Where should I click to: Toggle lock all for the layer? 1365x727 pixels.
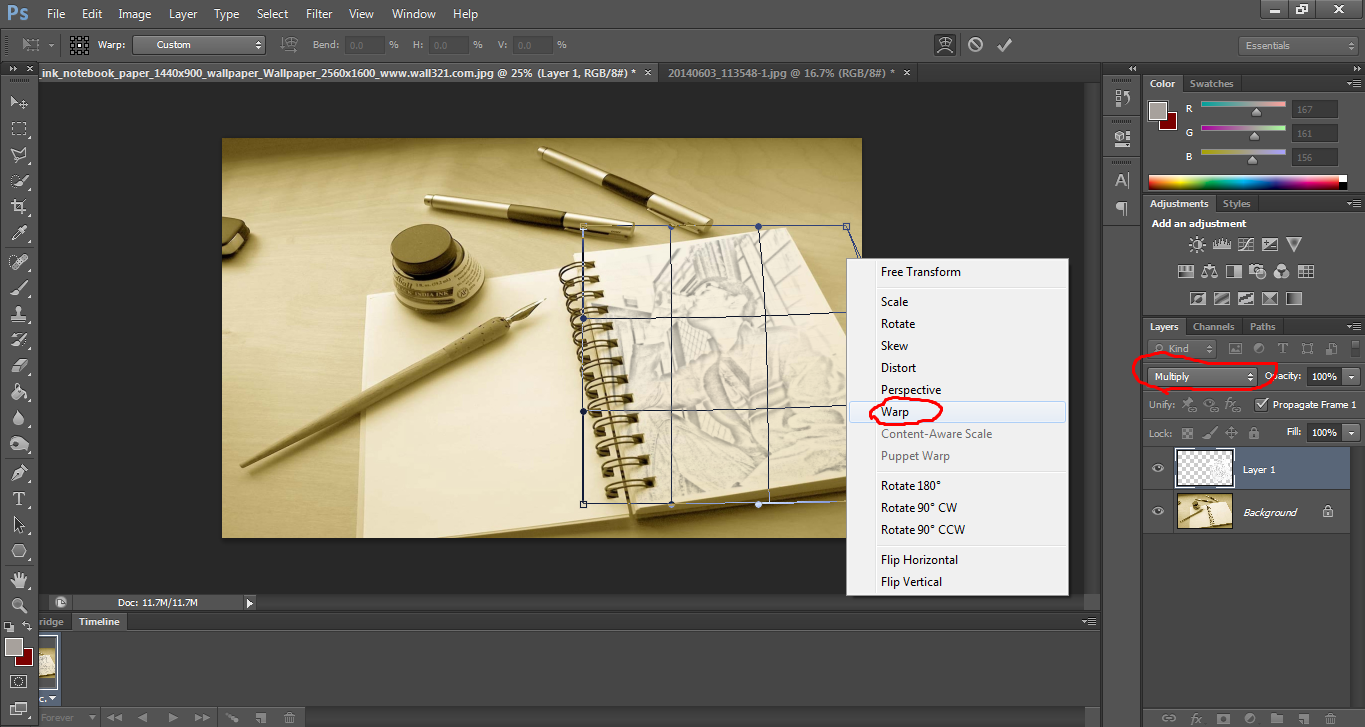point(1254,433)
